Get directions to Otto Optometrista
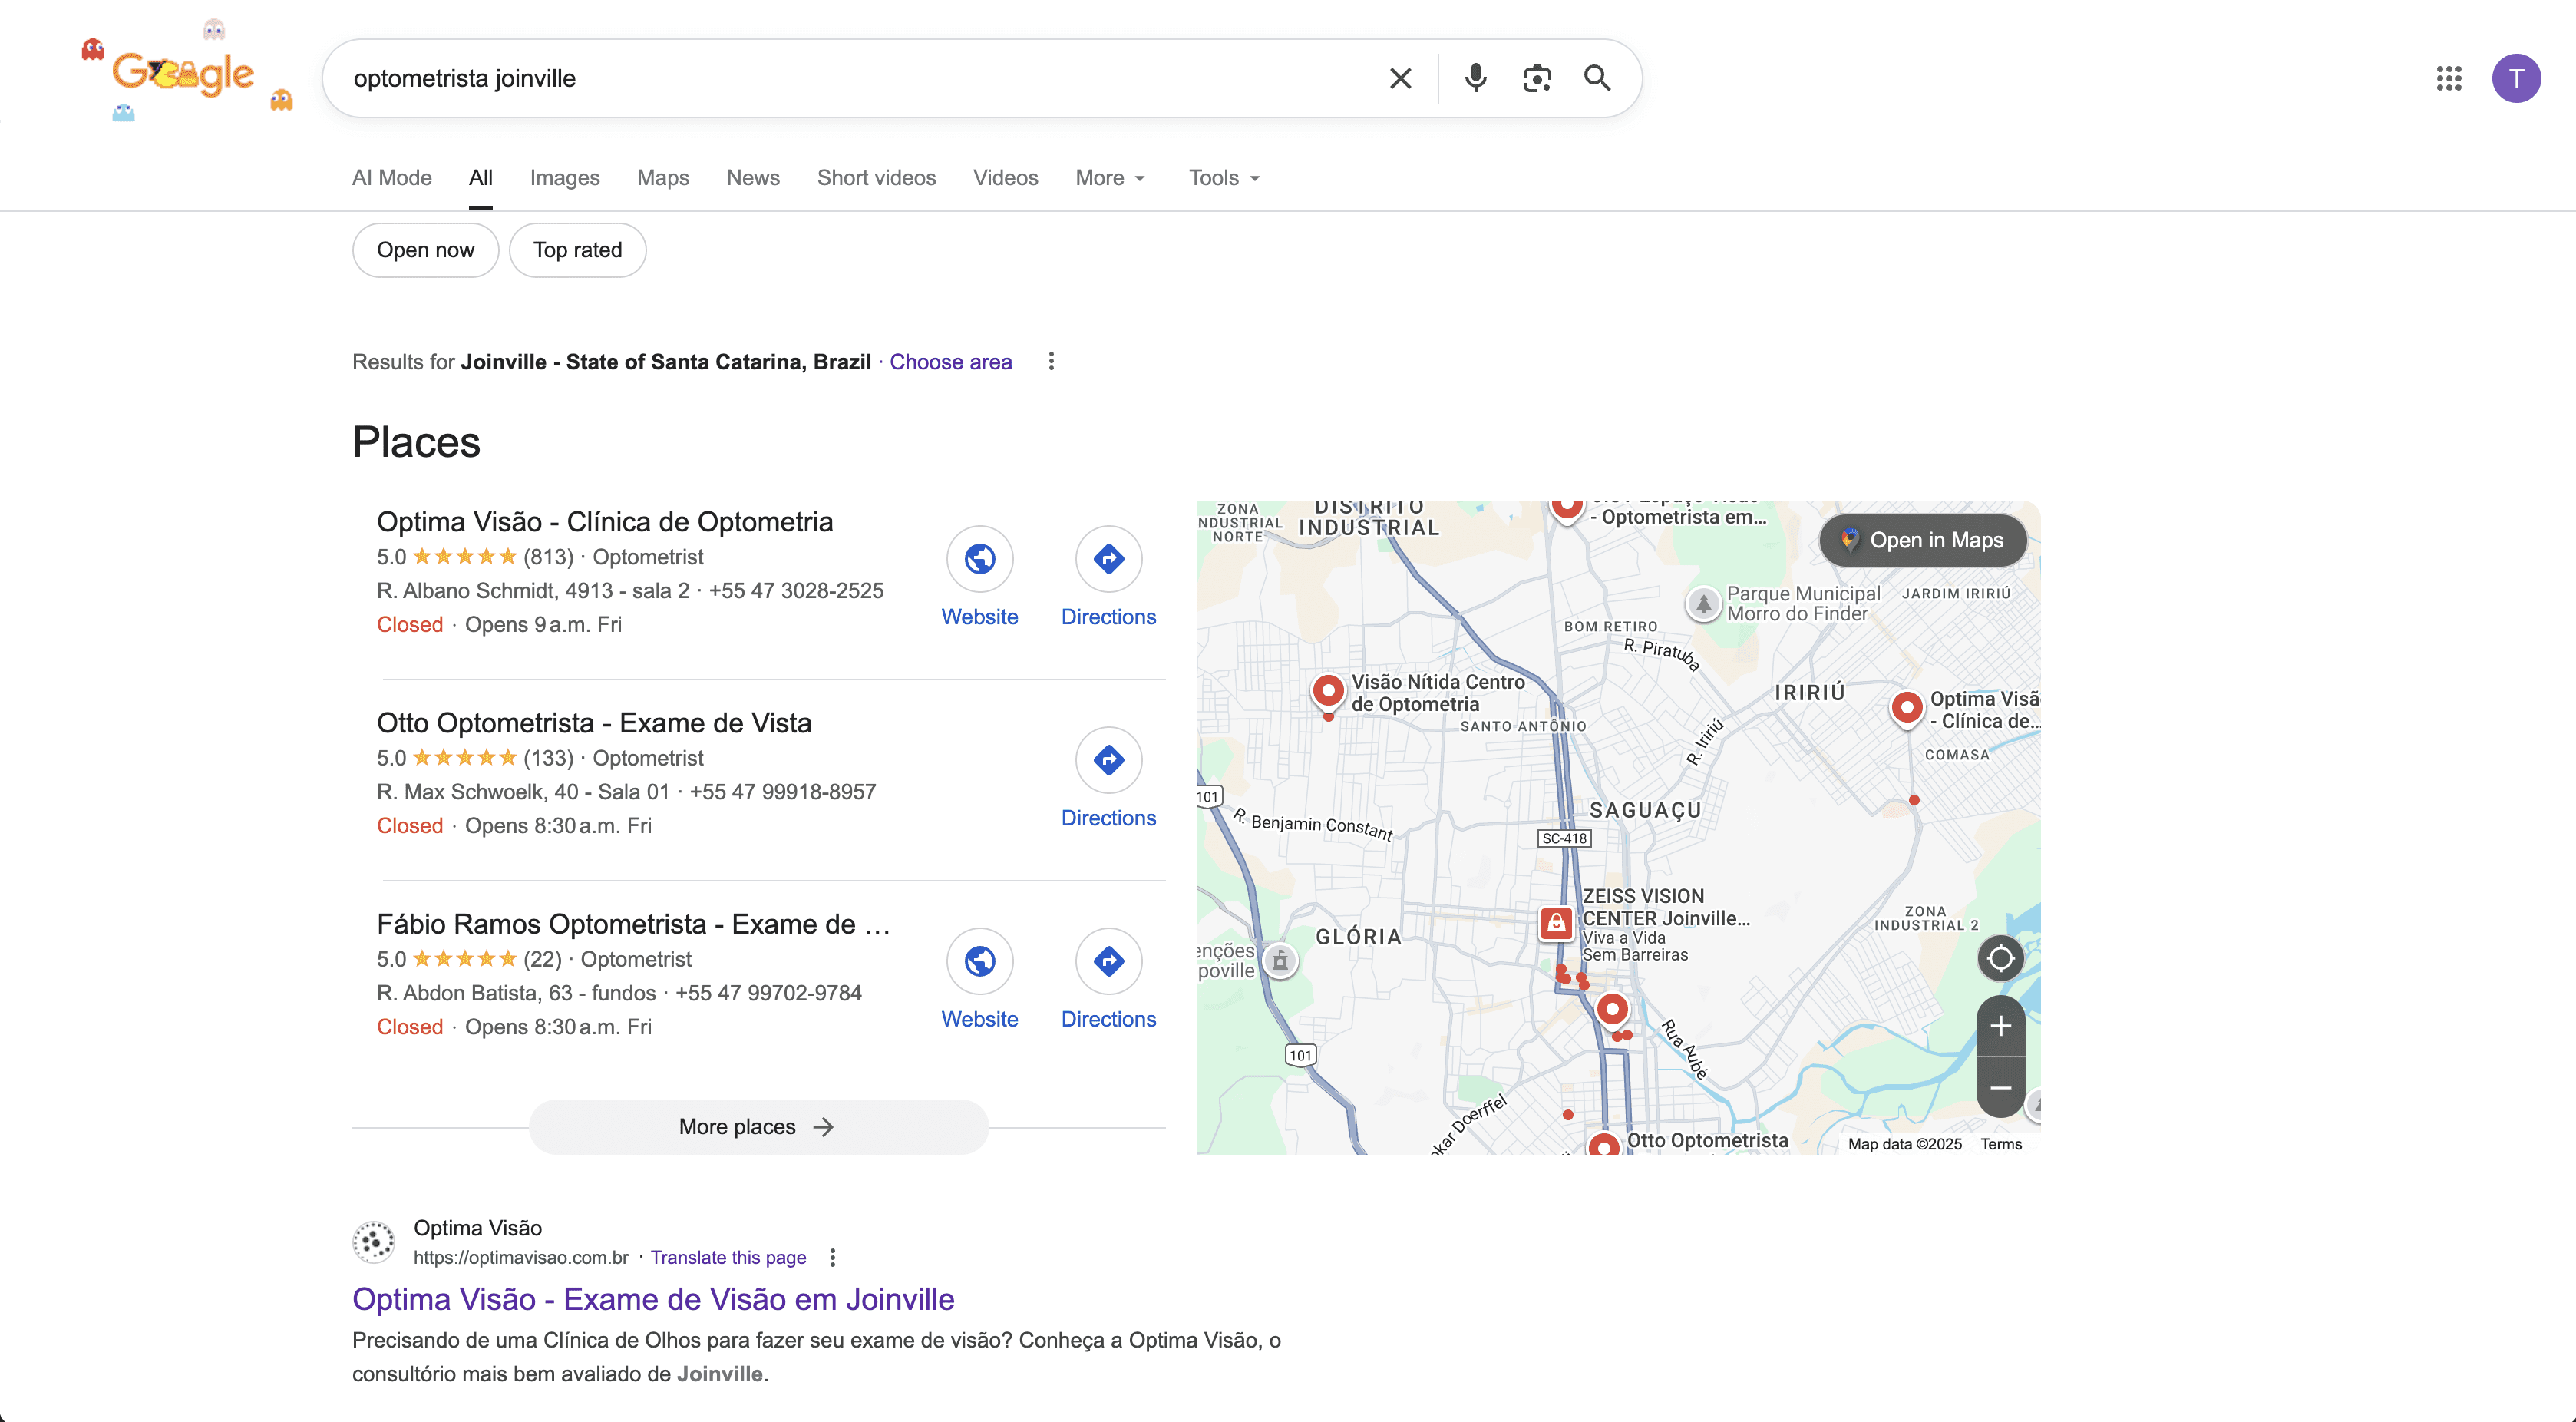Screen dimensions: 2576x1422 [x=1108, y=760]
